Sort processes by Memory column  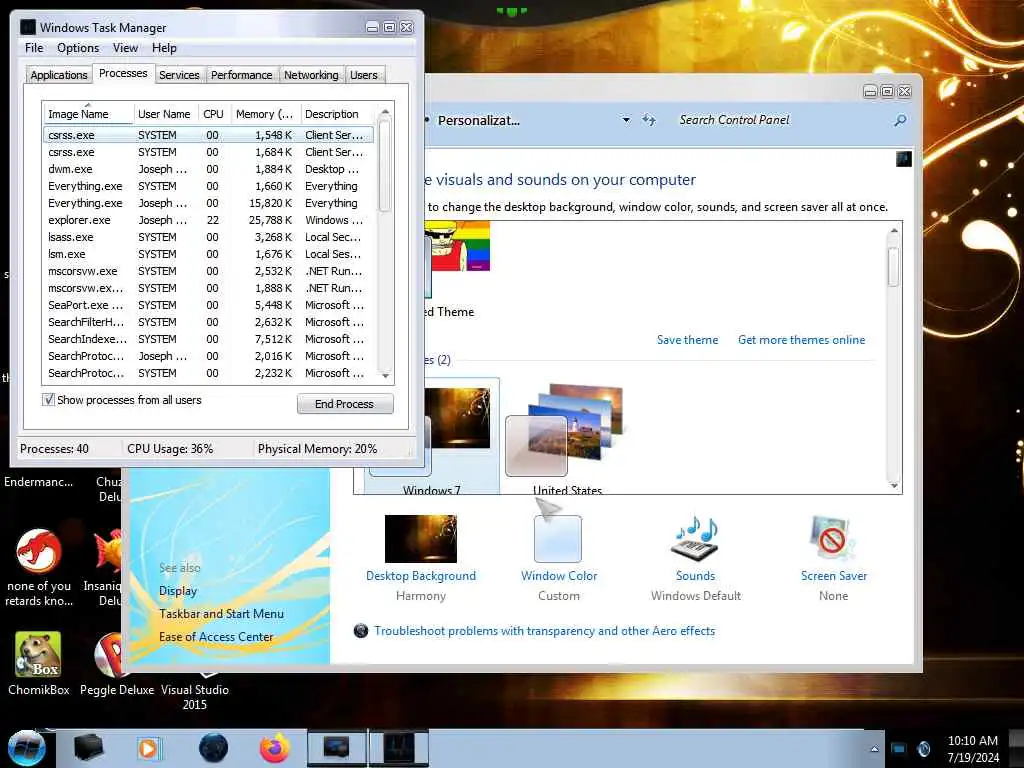pyautogui.click(x=264, y=114)
